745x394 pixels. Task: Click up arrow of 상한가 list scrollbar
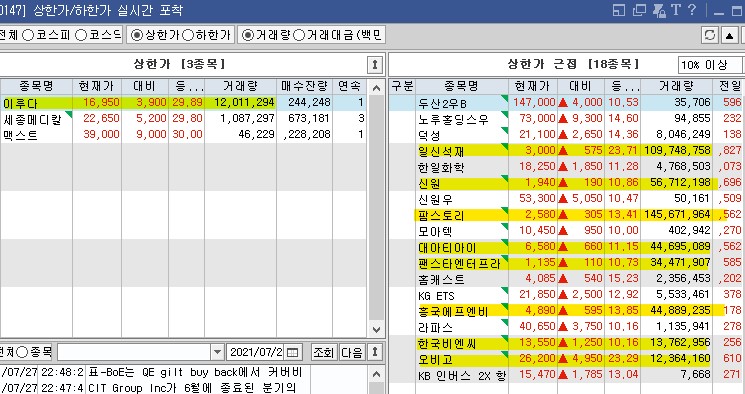click(376, 88)
